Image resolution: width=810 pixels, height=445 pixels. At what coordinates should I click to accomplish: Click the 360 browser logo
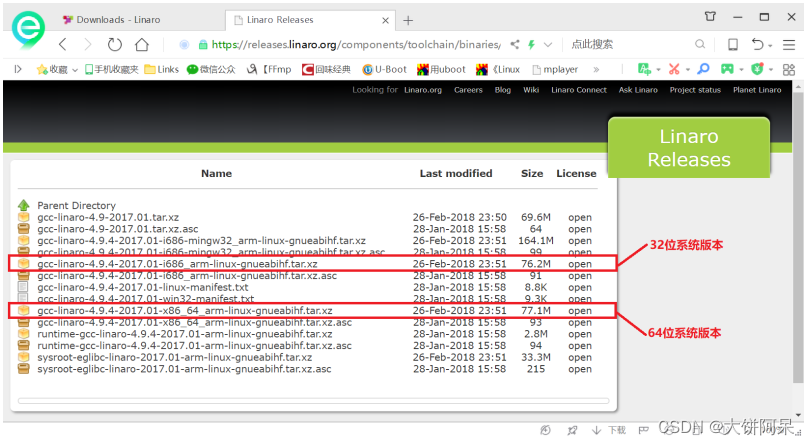pyautogui.click(x=28, y=29)
